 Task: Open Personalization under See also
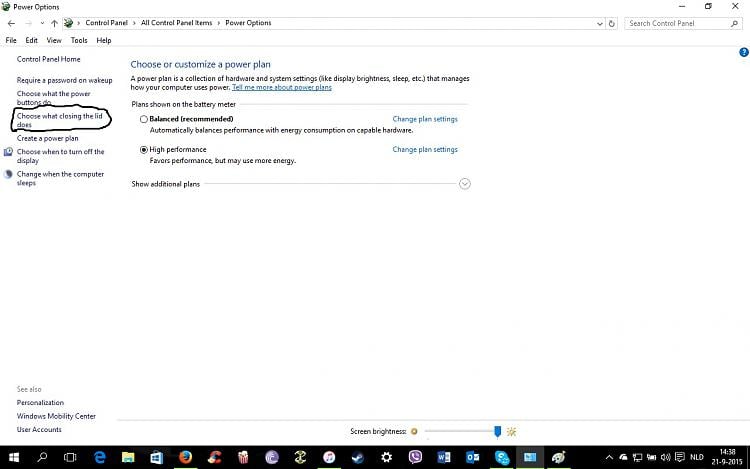point(40,403)
